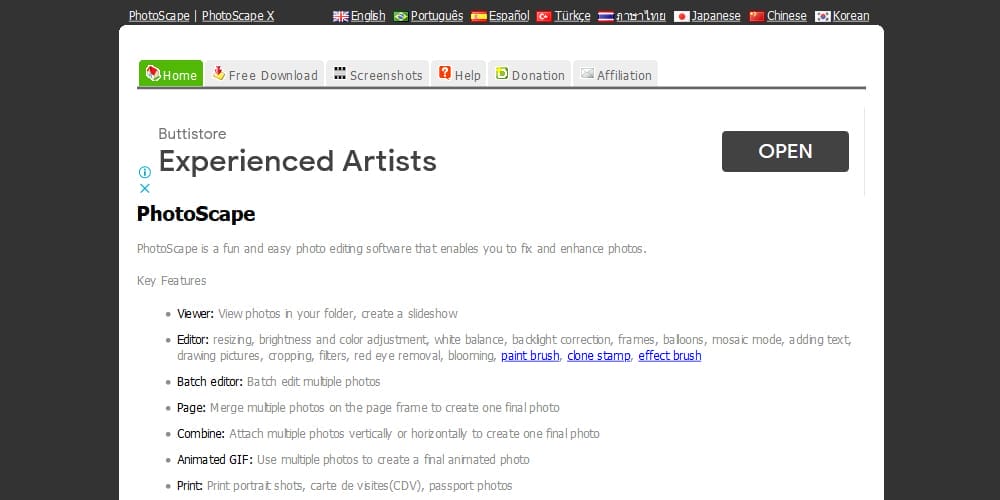Click the Editor: feature label

[193, 340]
